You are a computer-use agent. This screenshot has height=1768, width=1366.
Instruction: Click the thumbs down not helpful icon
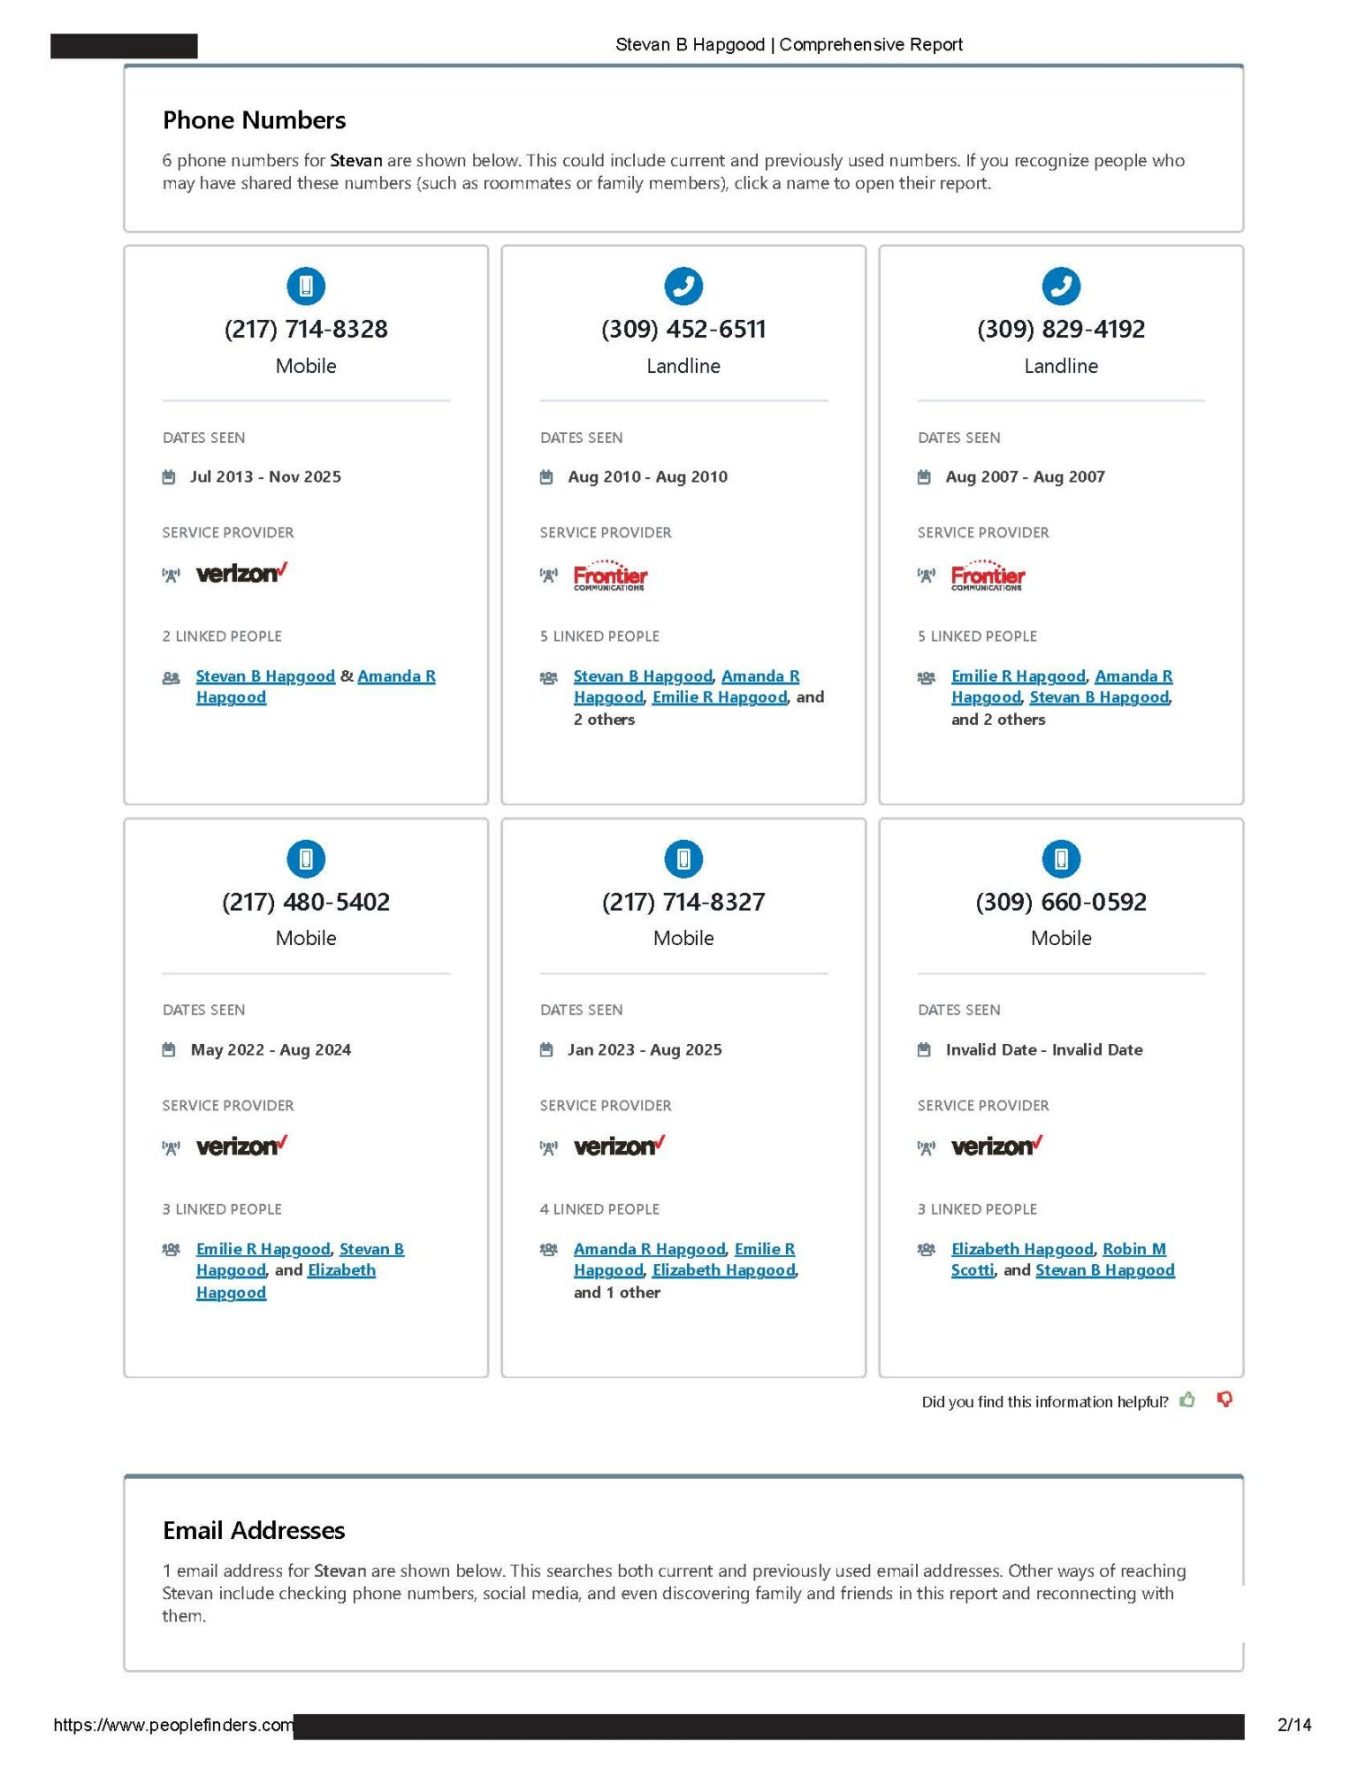1225,1400
